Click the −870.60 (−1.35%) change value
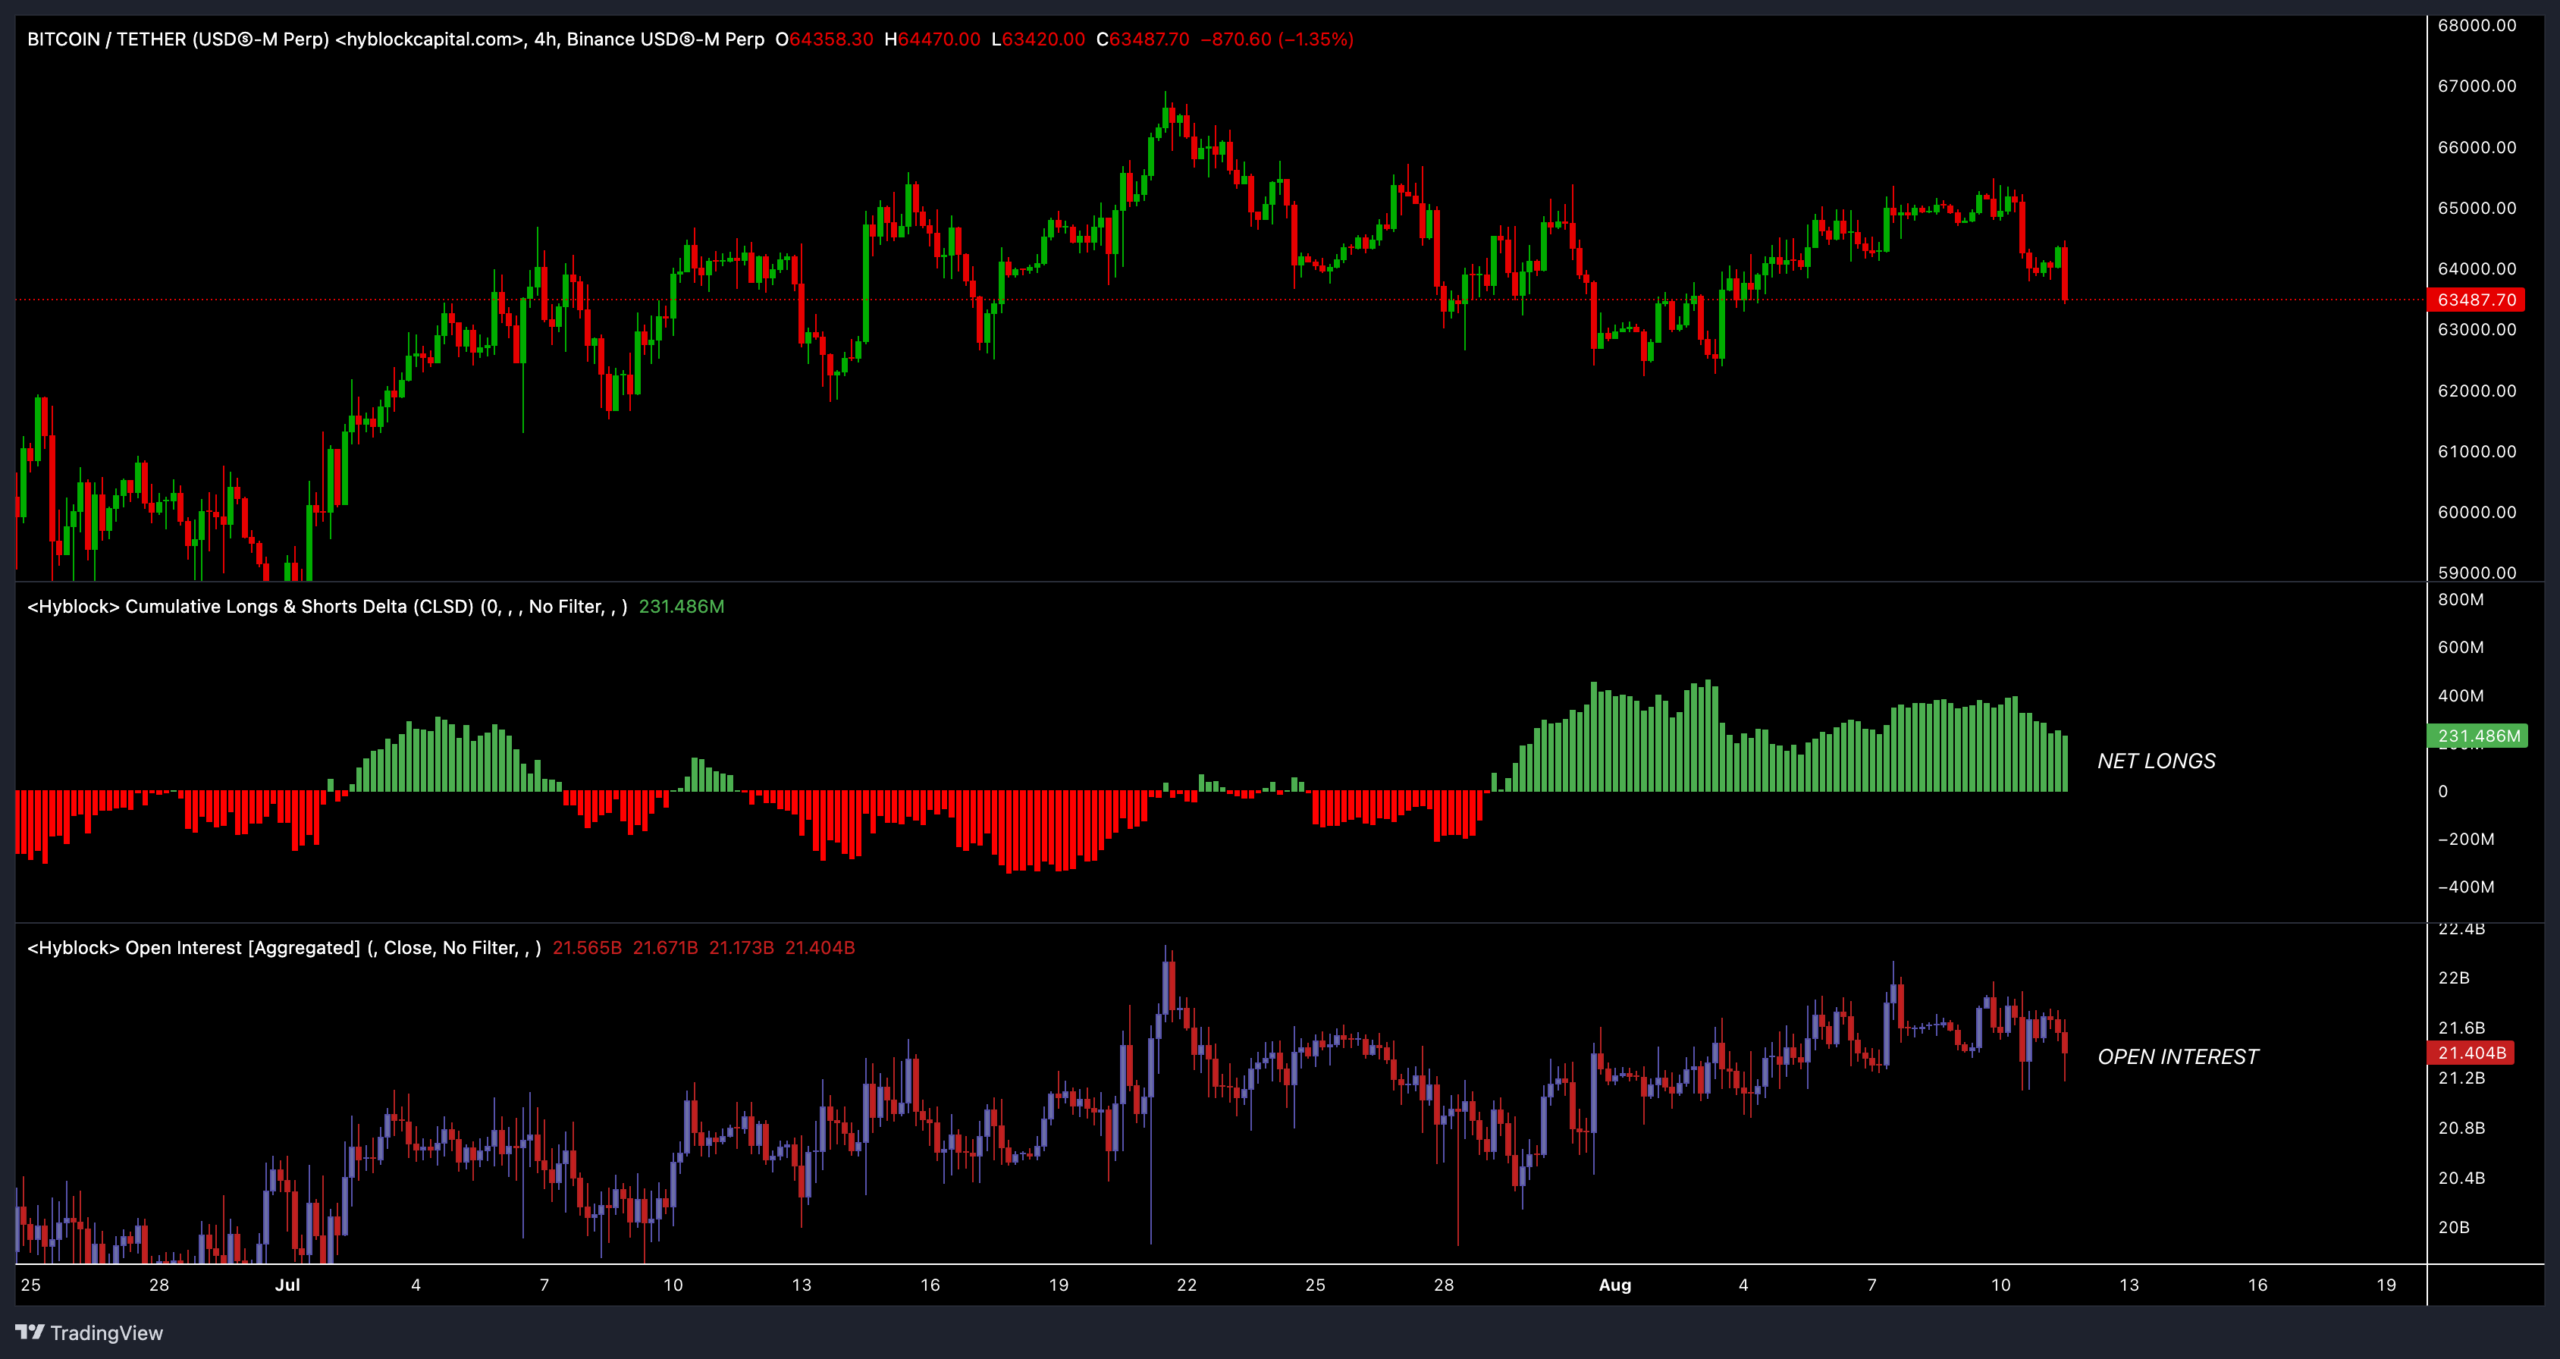The image size is (2560, 1359). pyautogui.click(x=1276, y=39)
